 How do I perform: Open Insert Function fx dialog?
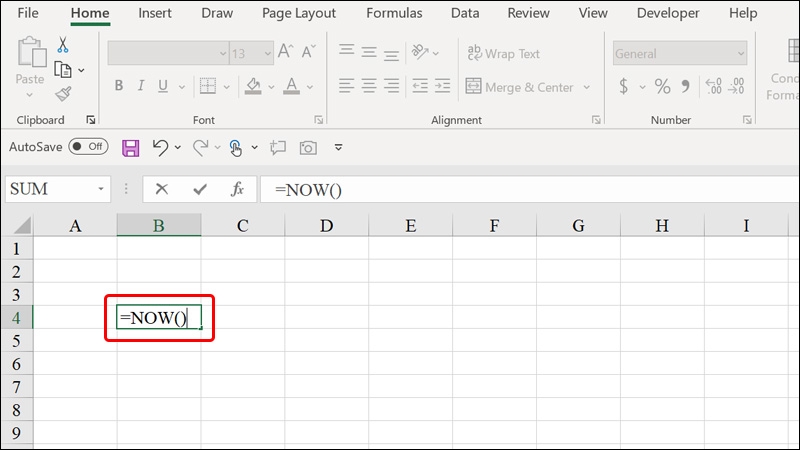[237, 189]
